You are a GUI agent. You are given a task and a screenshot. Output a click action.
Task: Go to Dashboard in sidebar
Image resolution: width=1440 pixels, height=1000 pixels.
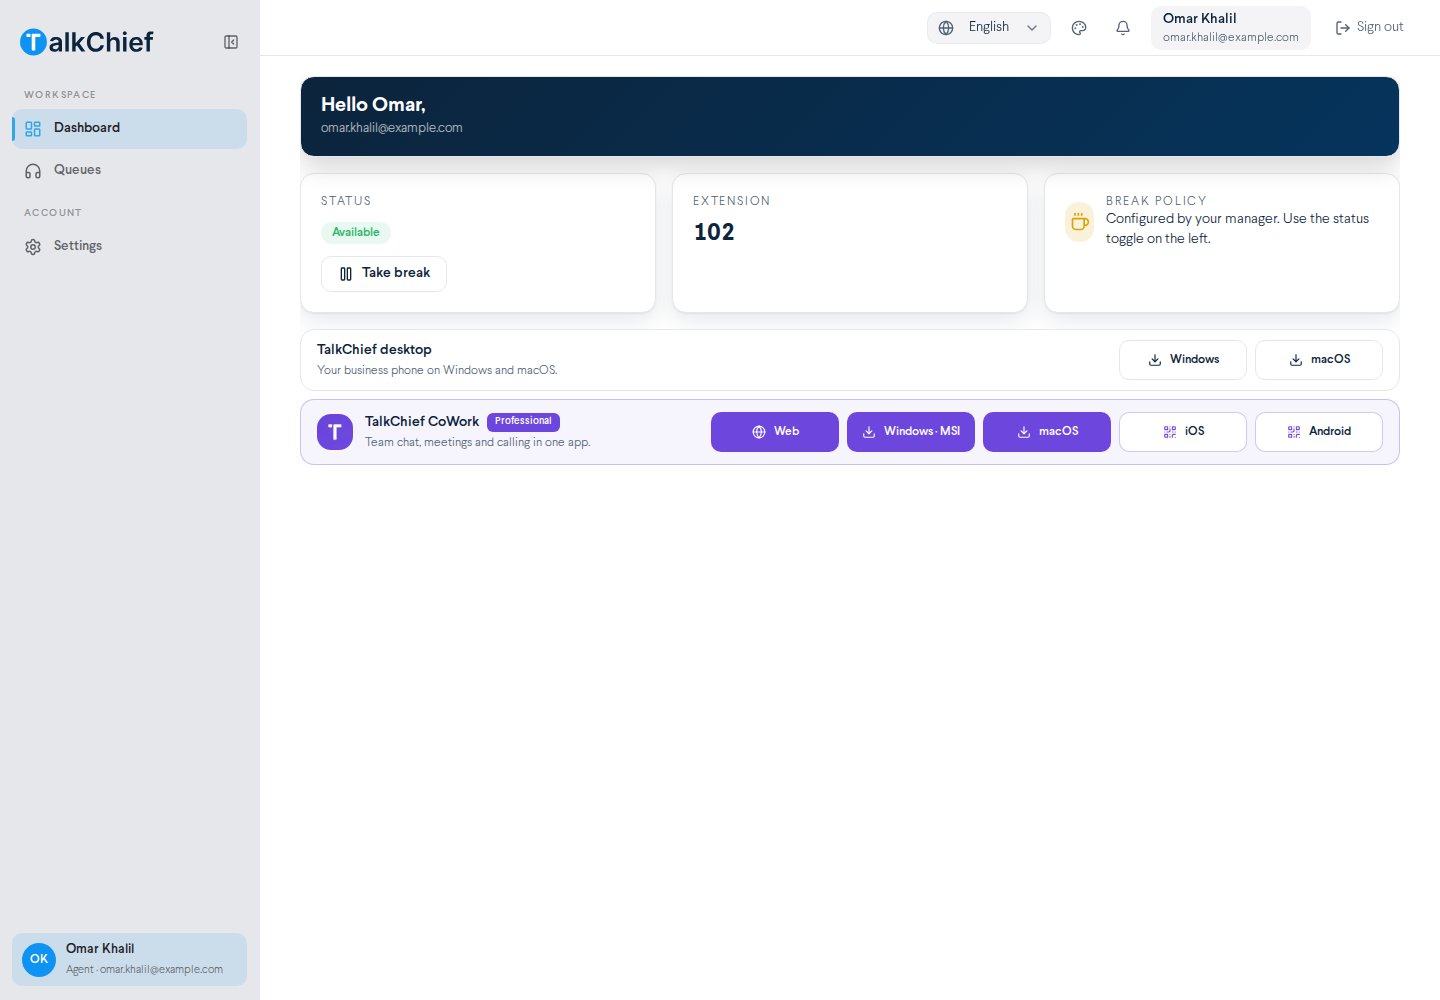click(130, 129)
